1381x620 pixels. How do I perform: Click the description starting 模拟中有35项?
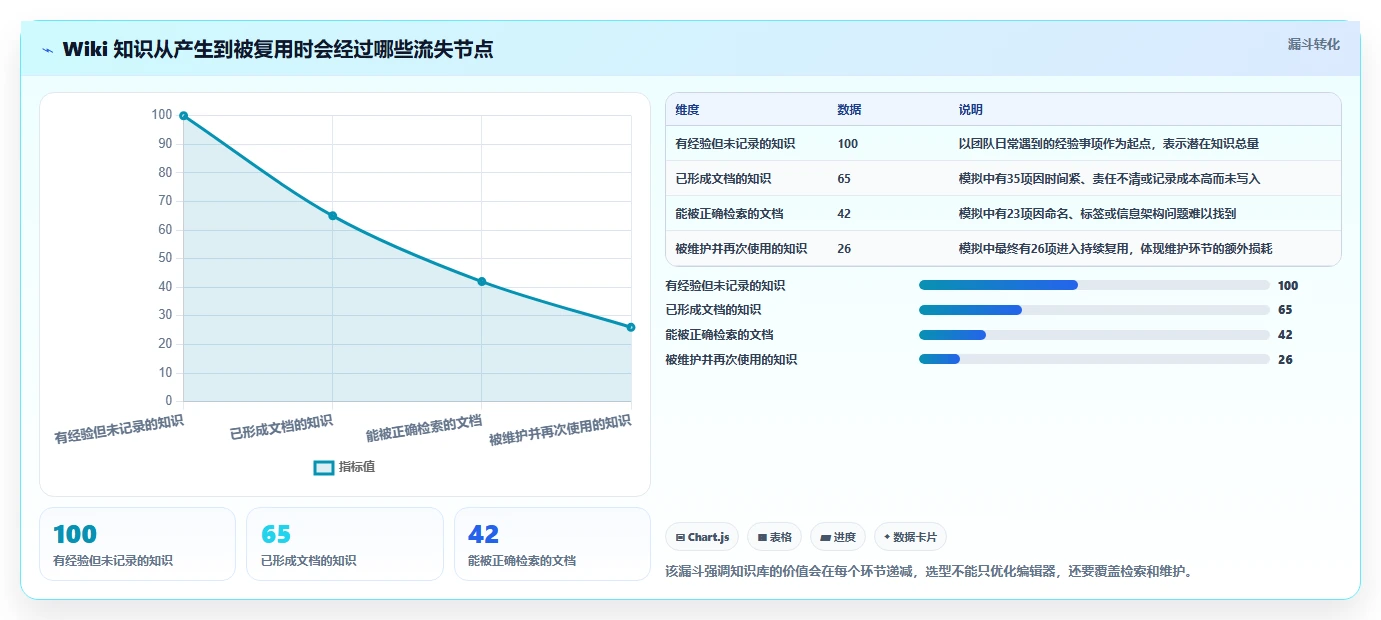click(1109, 179)
